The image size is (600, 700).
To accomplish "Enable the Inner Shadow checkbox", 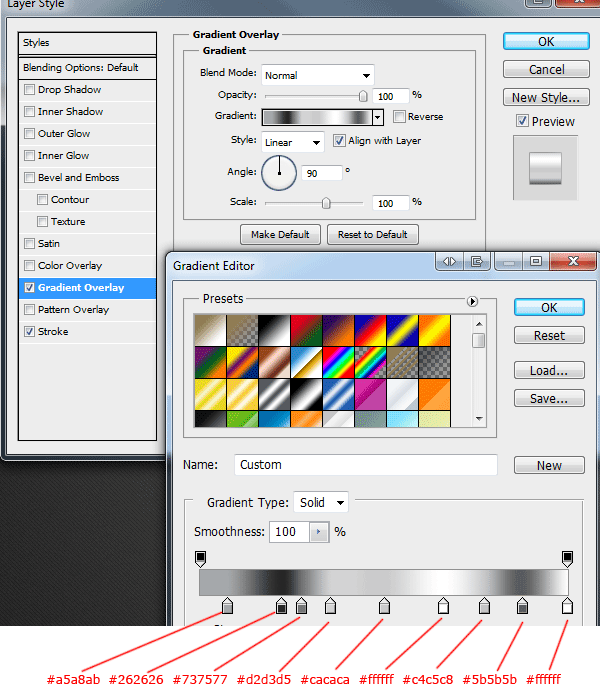I will pos(29,112).
